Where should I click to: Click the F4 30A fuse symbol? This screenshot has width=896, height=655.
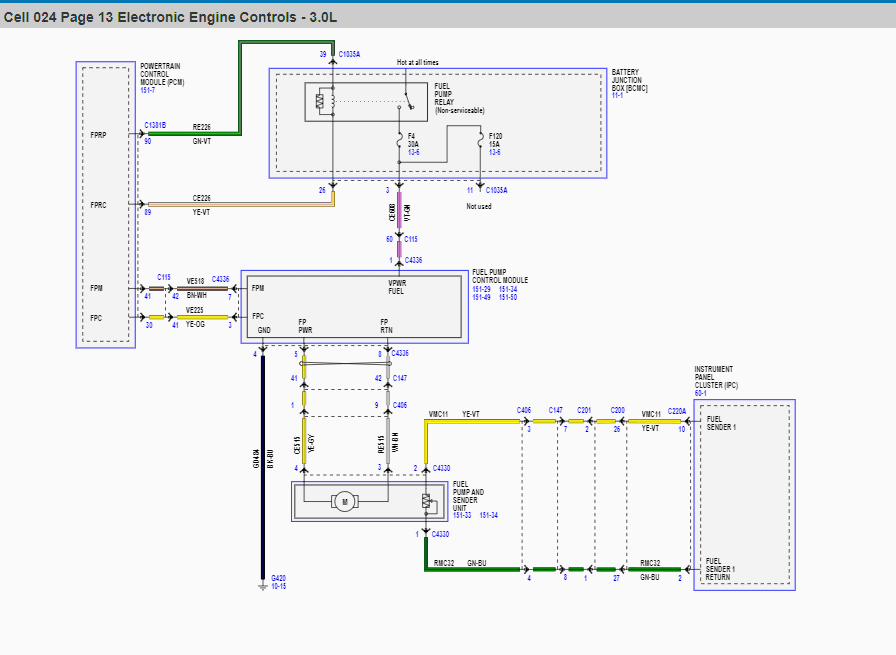(400, 141)
